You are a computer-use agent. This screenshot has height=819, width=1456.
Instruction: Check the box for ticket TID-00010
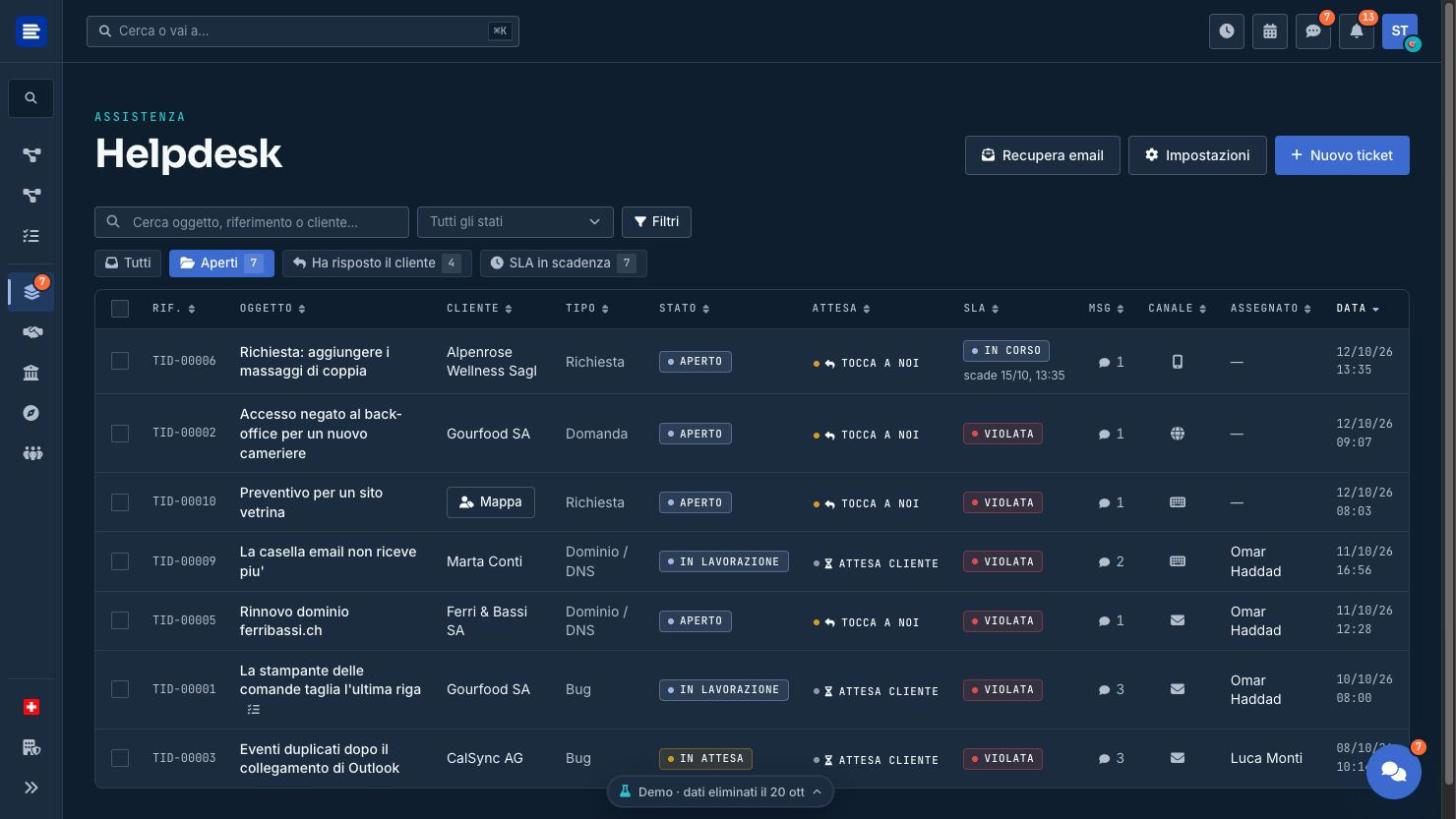120,502
